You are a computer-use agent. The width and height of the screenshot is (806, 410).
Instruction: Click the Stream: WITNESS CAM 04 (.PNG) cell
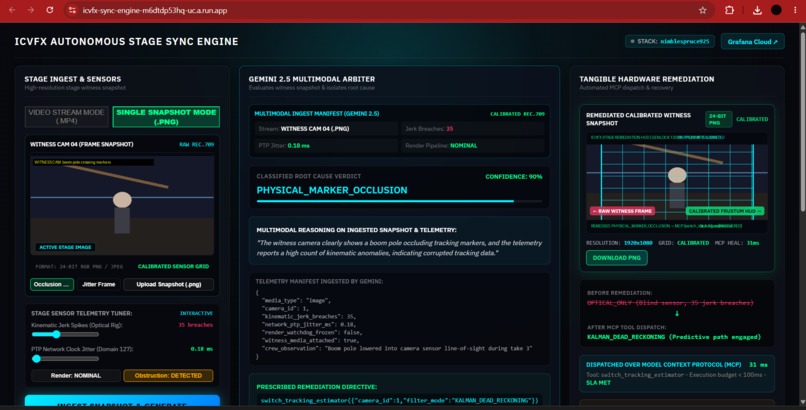326,128
